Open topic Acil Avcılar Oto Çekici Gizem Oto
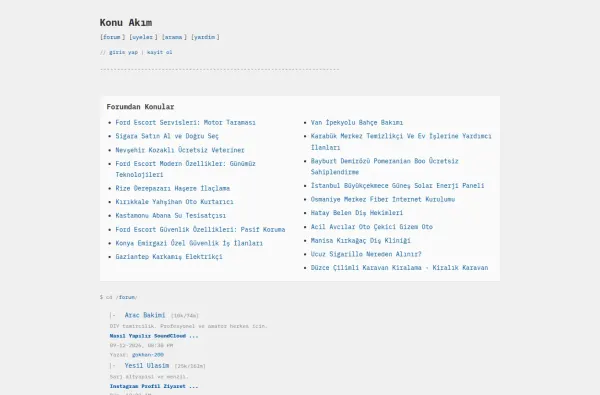This screenshot has width=600, height=395. [372, 227]
